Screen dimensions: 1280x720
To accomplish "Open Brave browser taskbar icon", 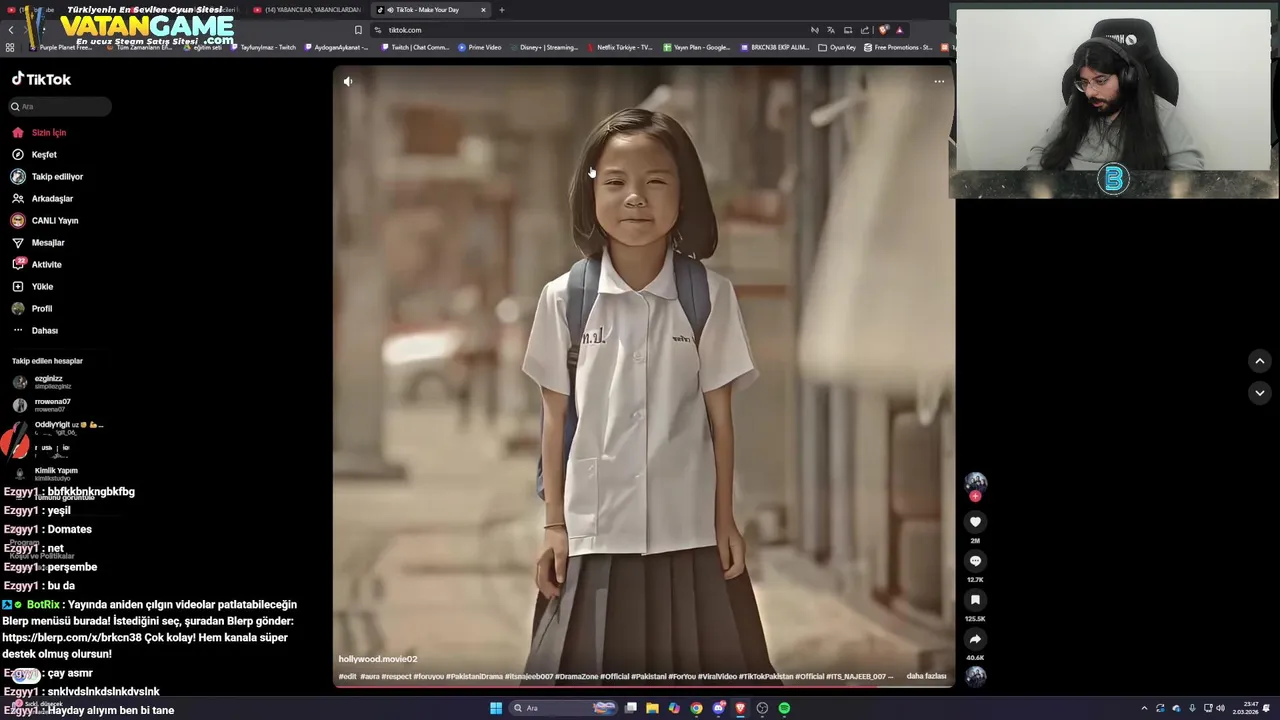I will 740,708.
